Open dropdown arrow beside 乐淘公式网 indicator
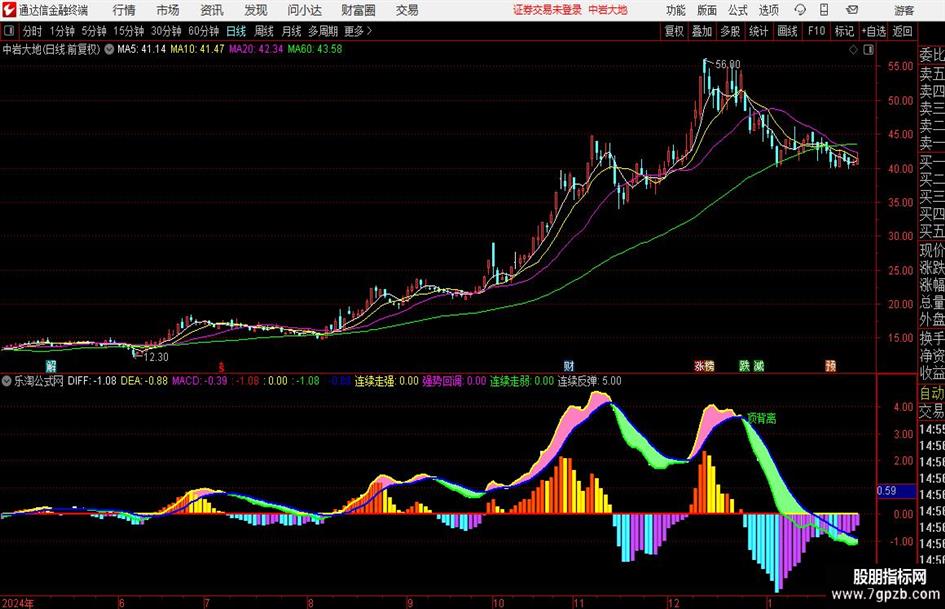Image resolution: width=945 pixels, height=609 pixels. pyautogui.click(x=7, y=381)
